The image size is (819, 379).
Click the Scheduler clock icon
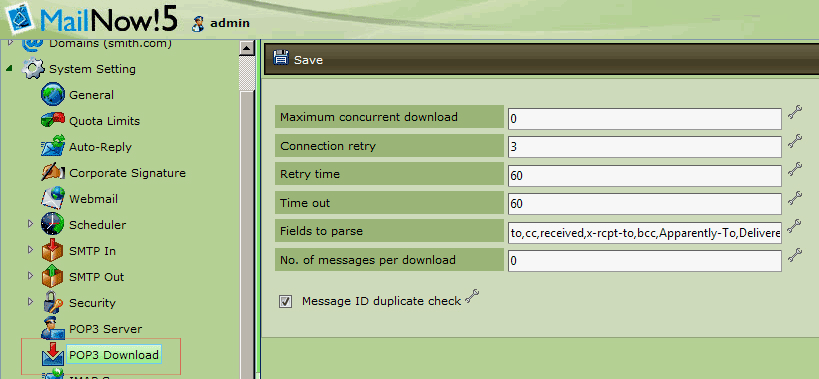pyautogui.click(x=53, y=224)
